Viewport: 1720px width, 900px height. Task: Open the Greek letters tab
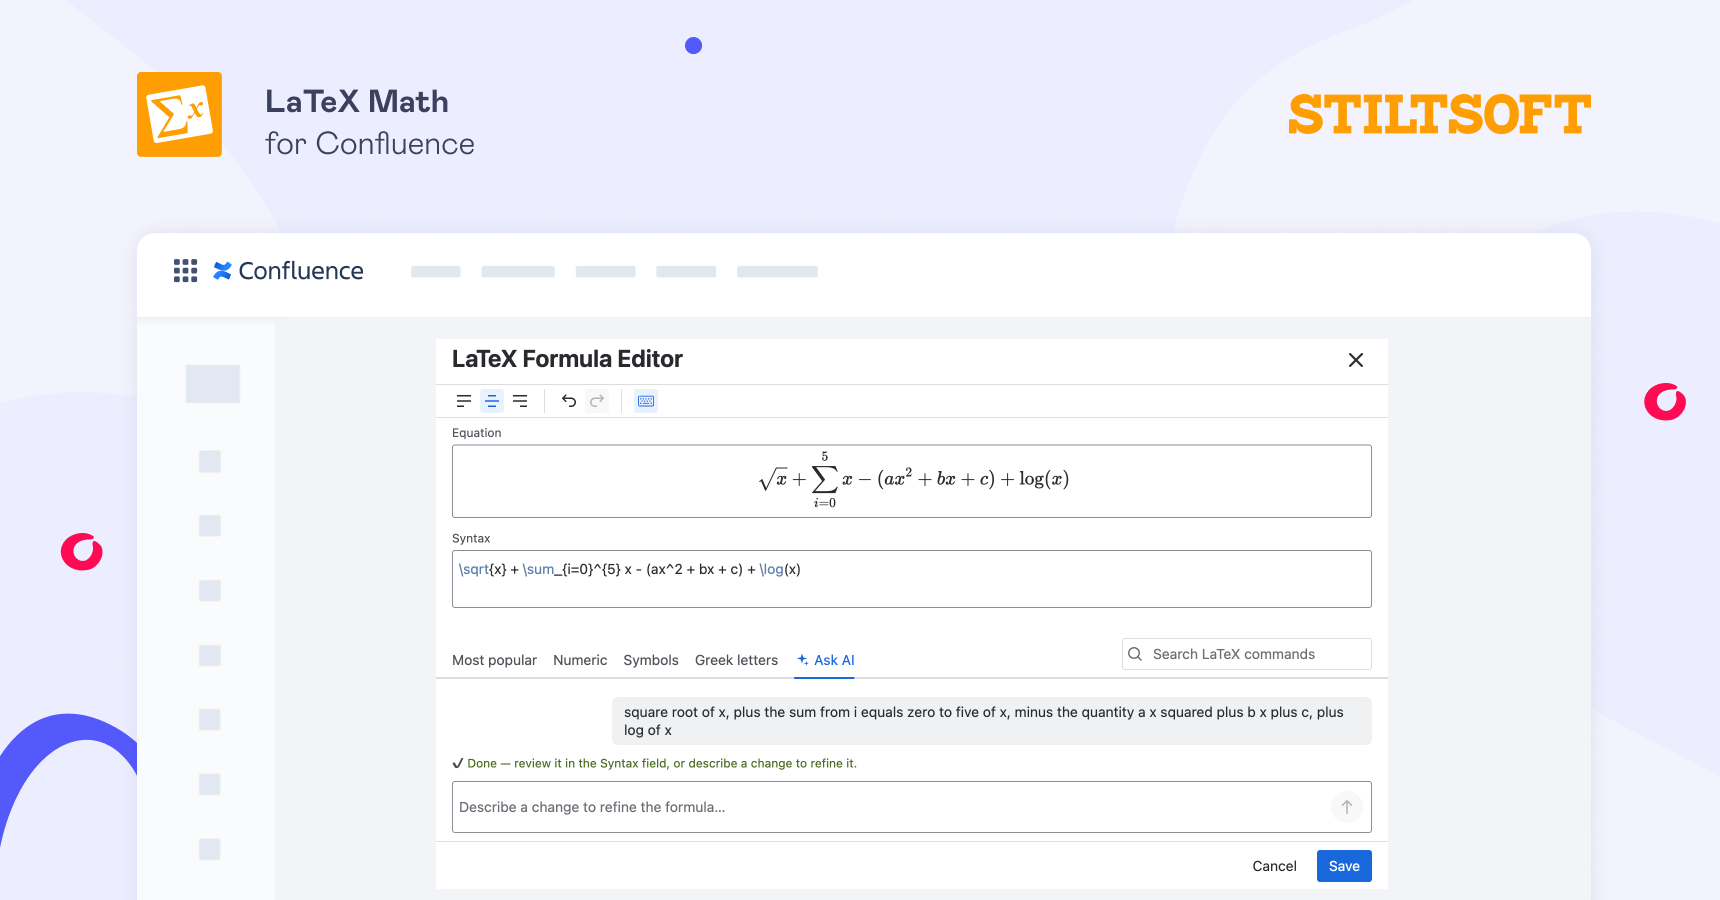(736, 660)
